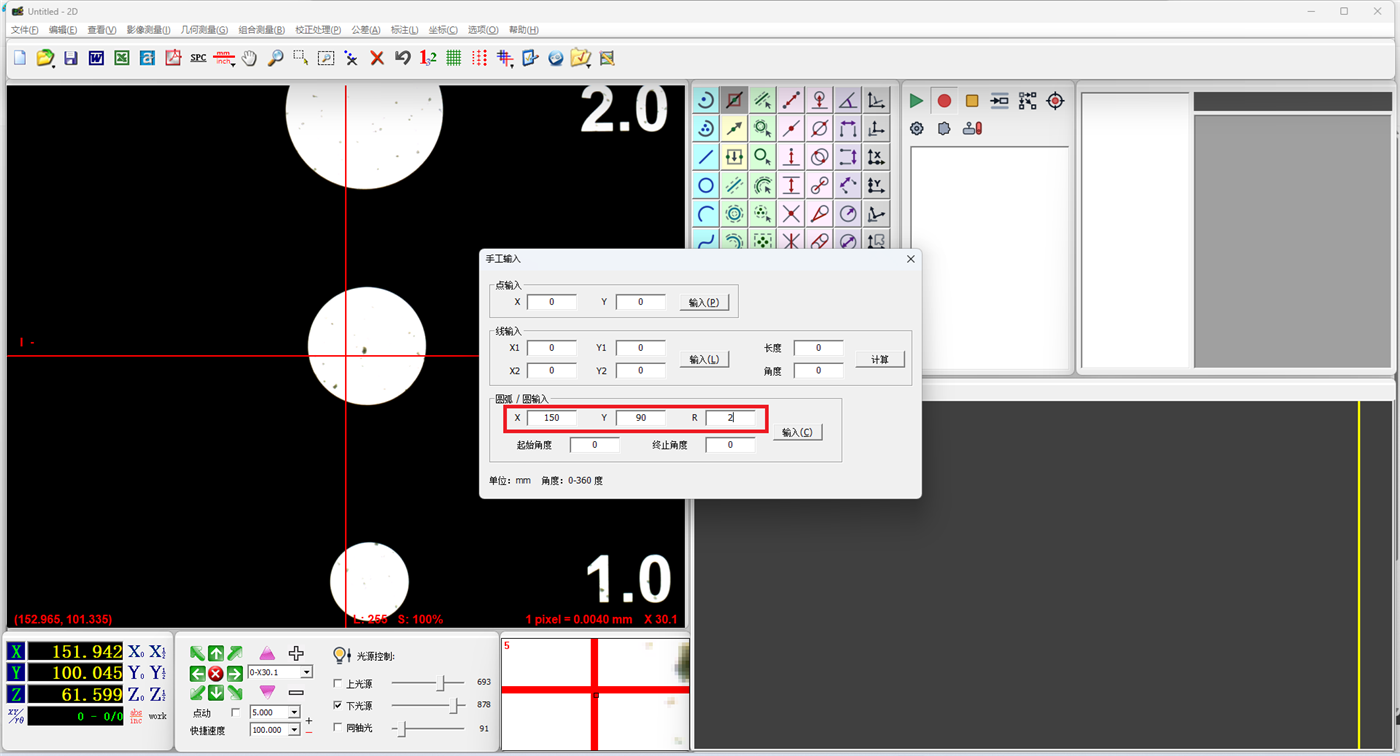Viewport: 1400px width, 756px height.
Task: Undo the last action
Action: tap(402, 58)
